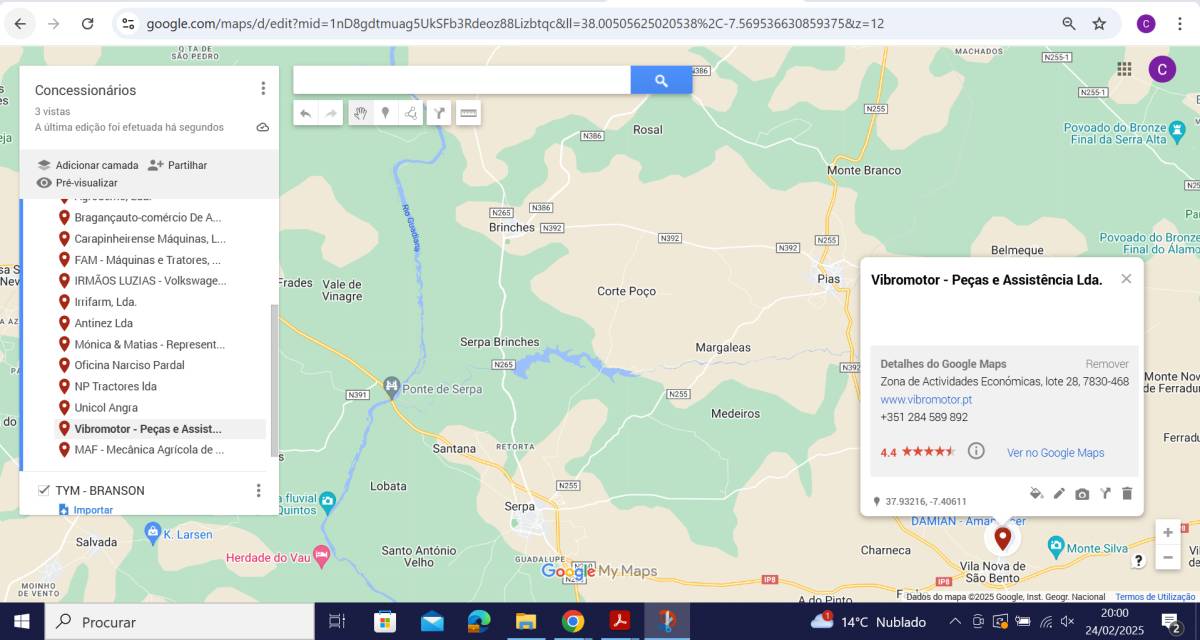Image resolution: width=1200 pixels, height=640 pixels.
Task: Click the undo arrow in map toolbar
Action: [x=306, y=113]
